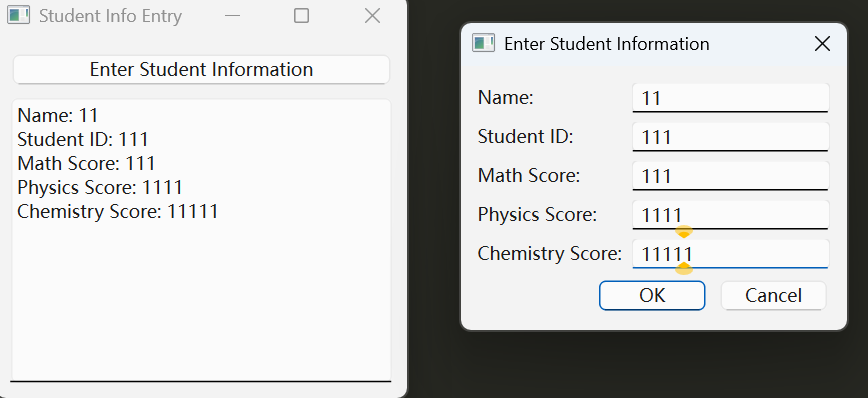Viewport: 868px width, 398px height.
Task: Cancel the student information dialog
Action: coord(773,296)
